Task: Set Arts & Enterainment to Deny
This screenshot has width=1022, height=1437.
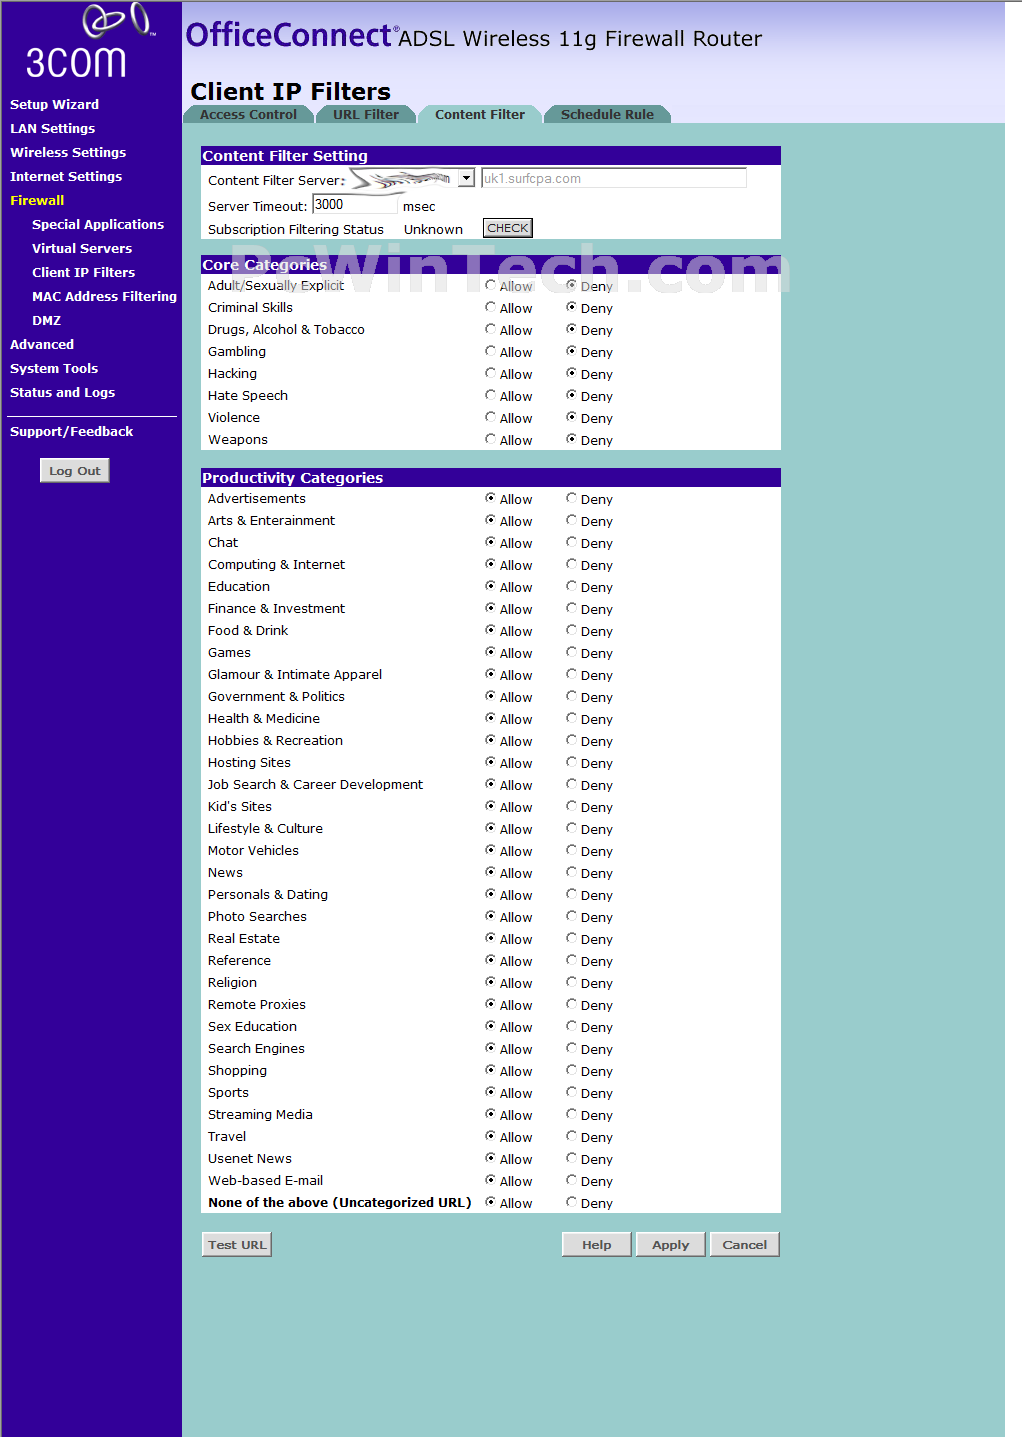Action: click(571, 520)
